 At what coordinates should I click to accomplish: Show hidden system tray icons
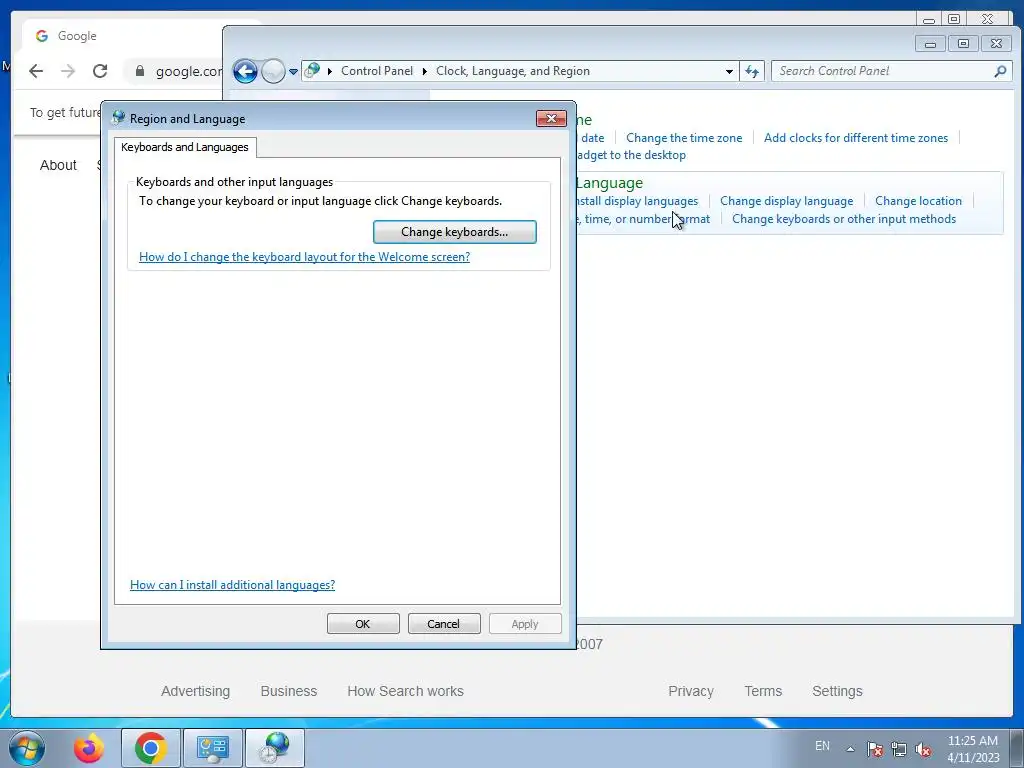coord(850,749)
